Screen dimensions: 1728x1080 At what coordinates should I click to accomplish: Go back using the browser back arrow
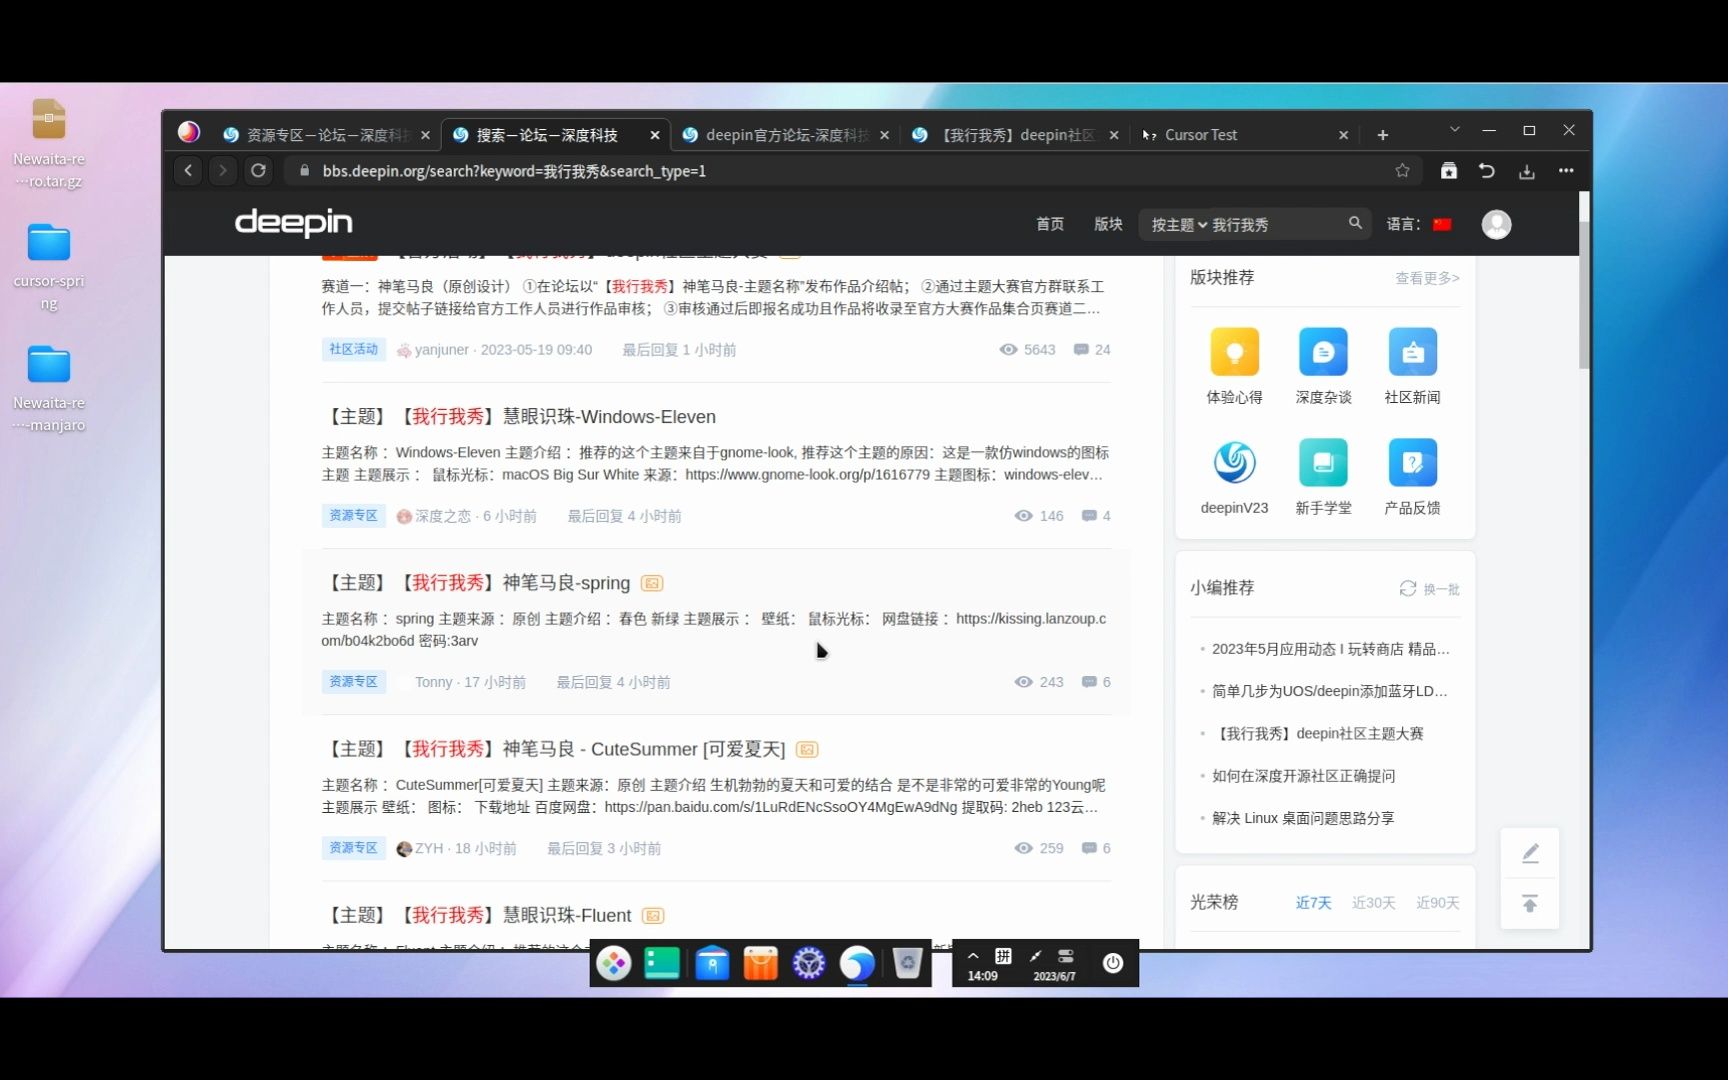[x=188, y=171]
